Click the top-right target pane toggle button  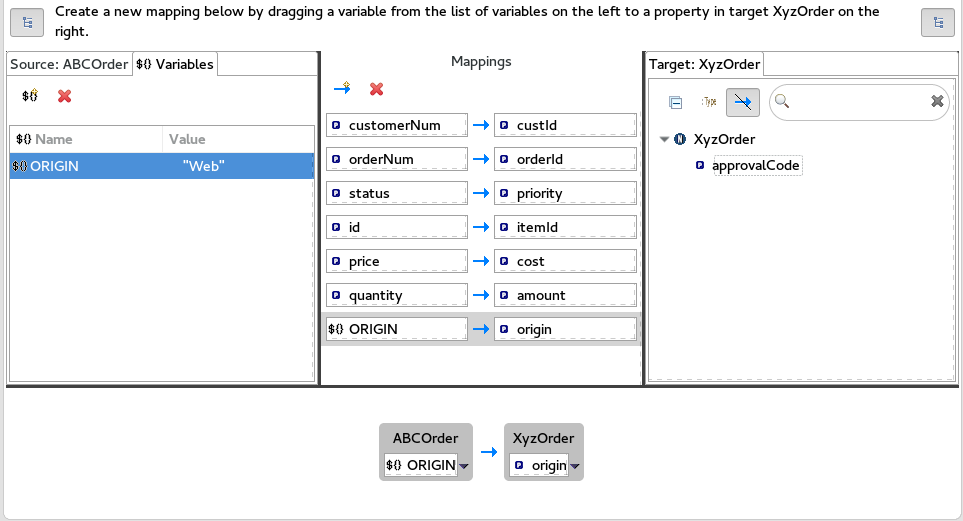point(937,21)
